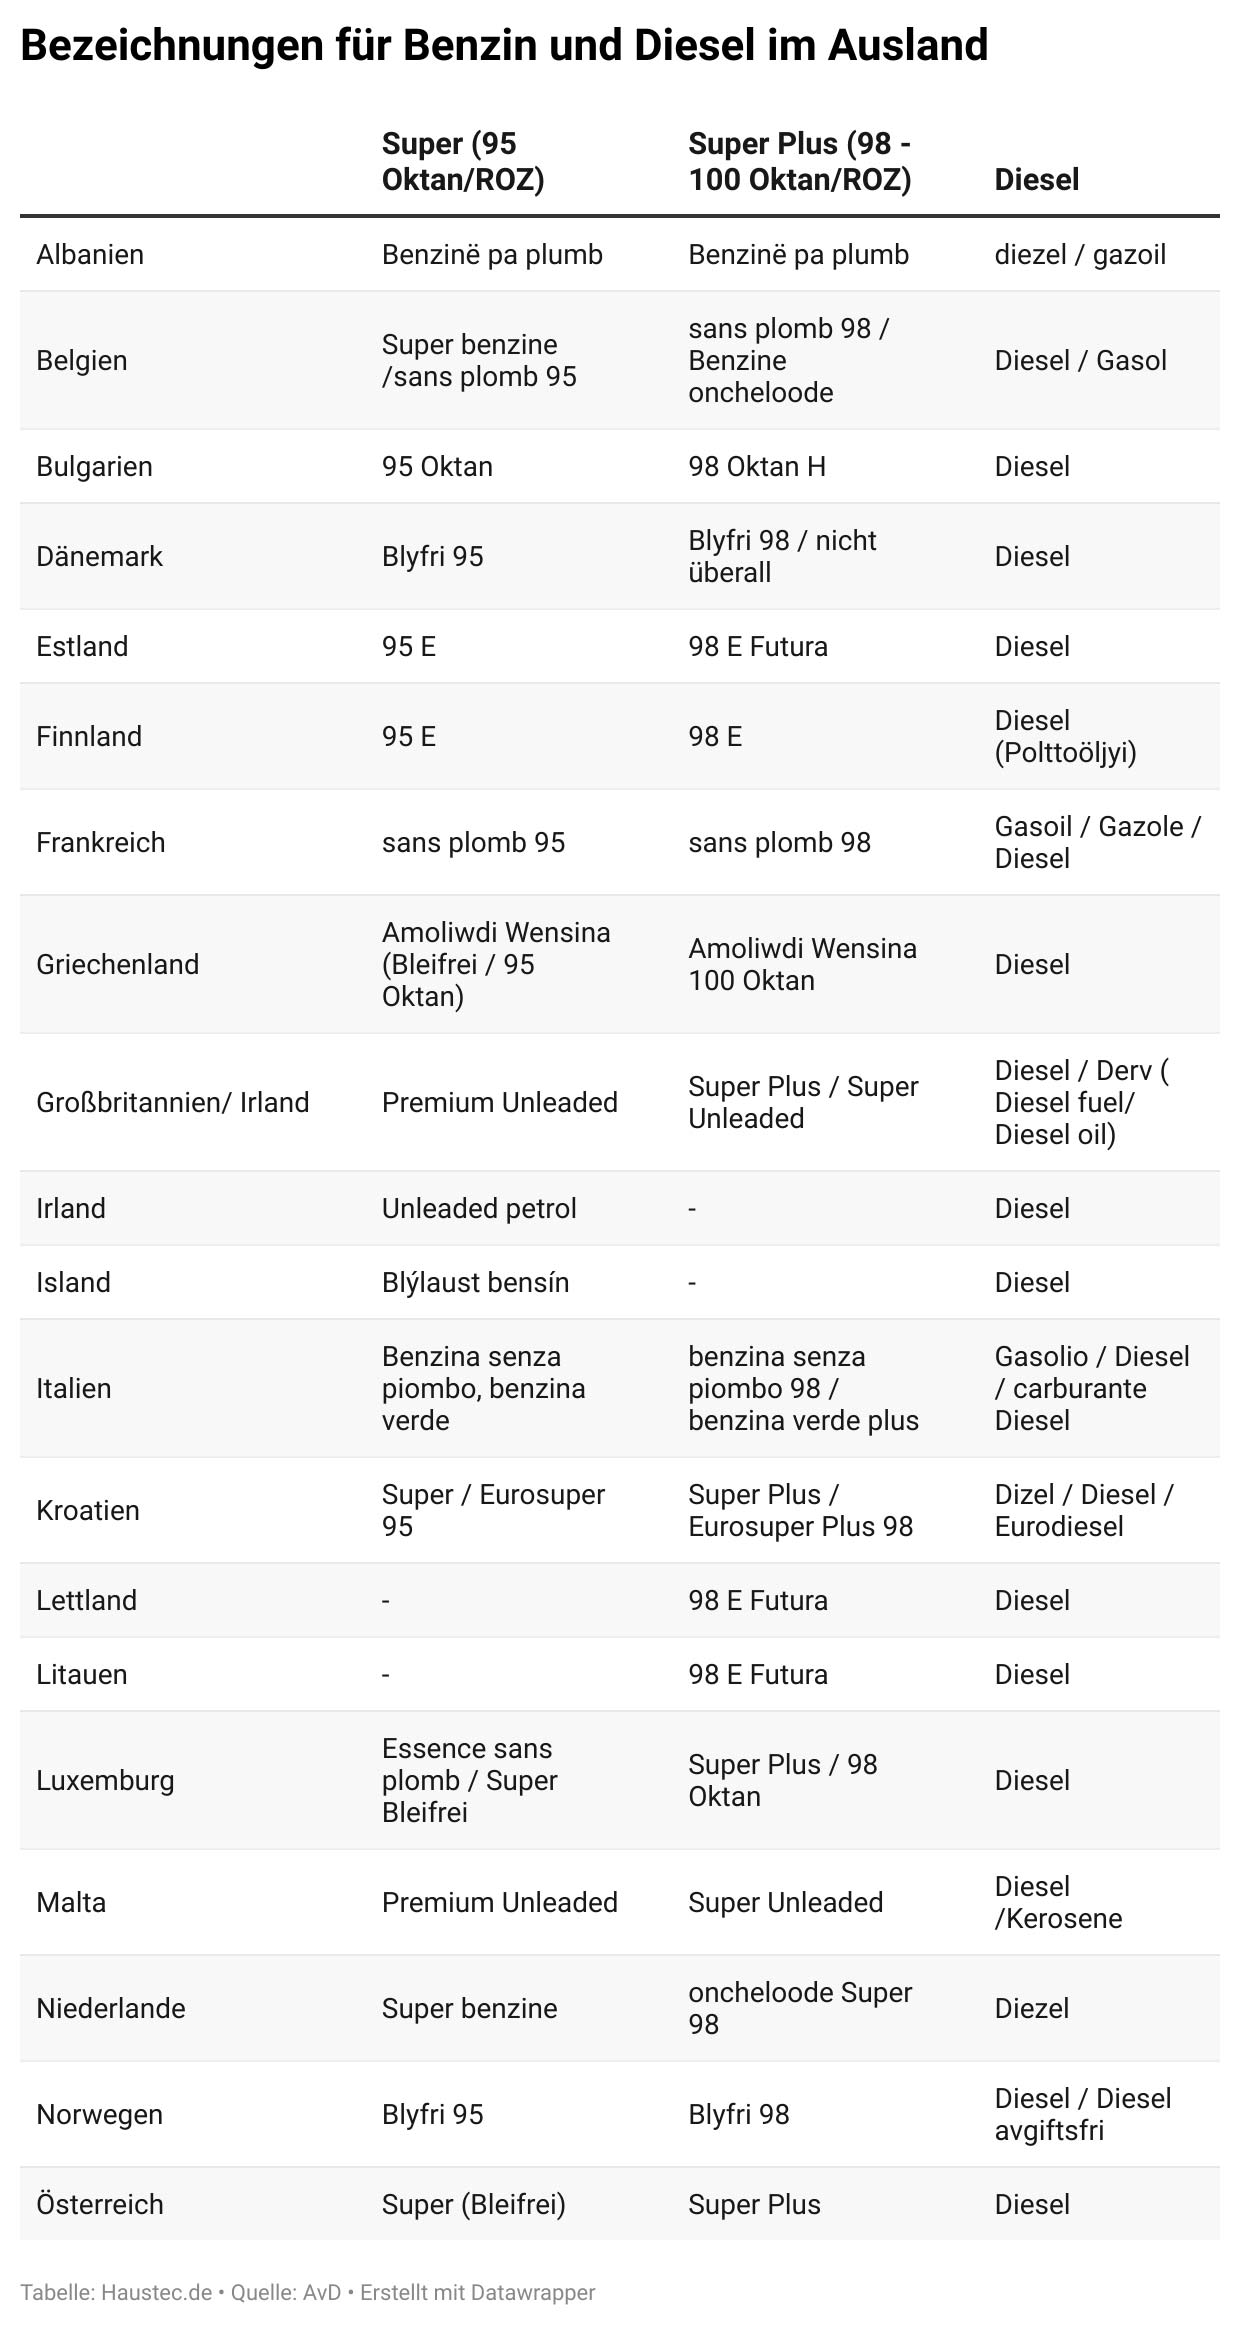
Task: Select the 'Premium Unleaded' cell for Großbritannien/ Irland
Action: (500, 1103)
